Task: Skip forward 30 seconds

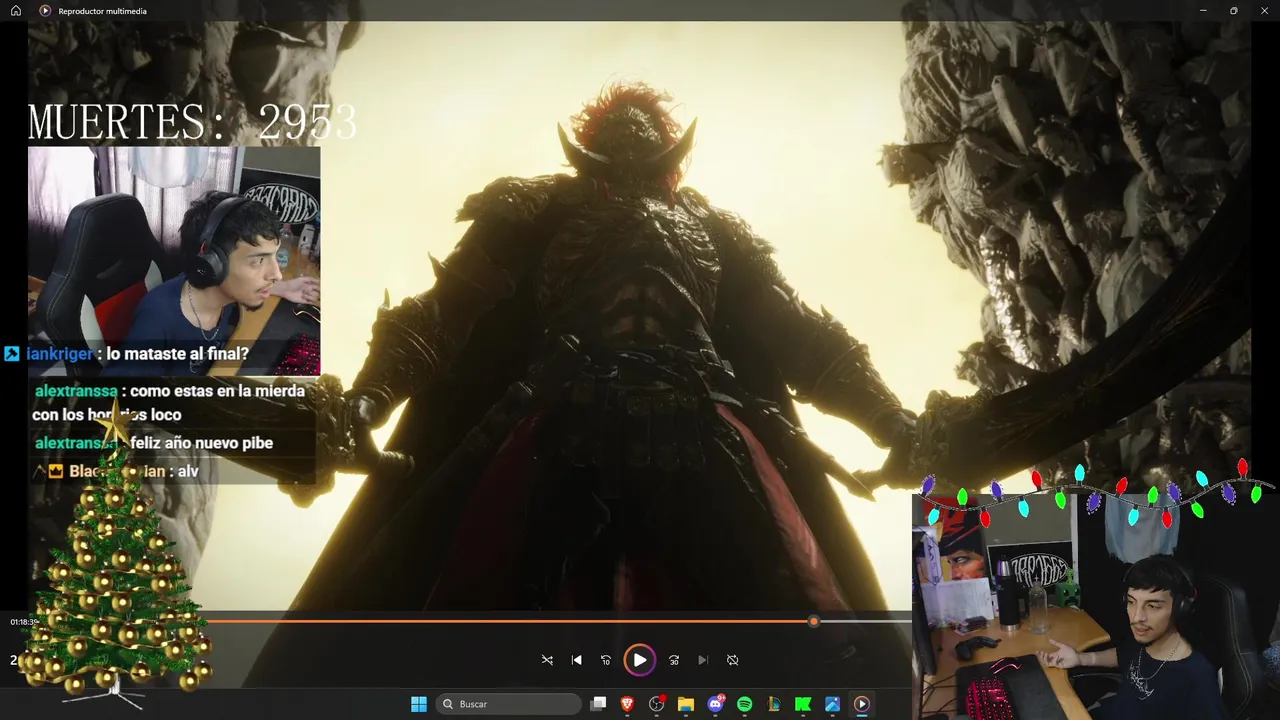Action: tap(674, 660)
